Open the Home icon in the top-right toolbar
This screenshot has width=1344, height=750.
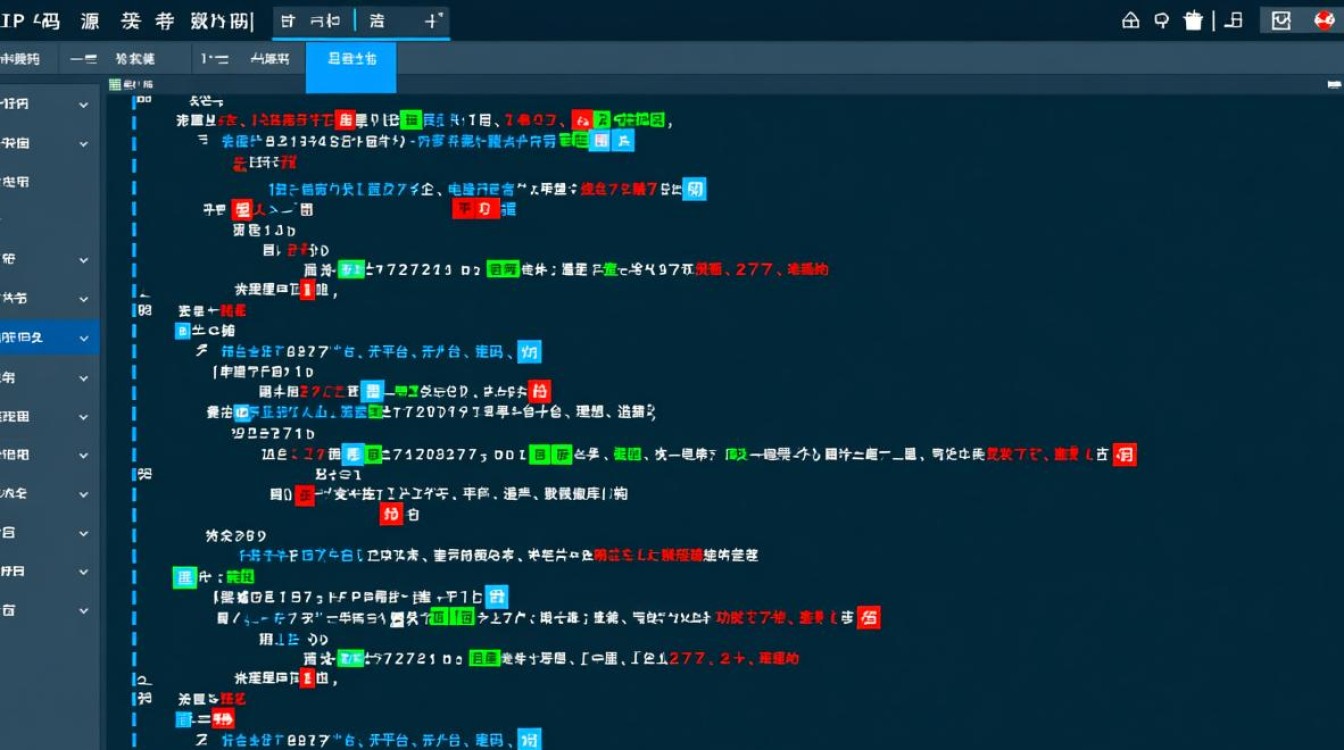pos(1129,19)
